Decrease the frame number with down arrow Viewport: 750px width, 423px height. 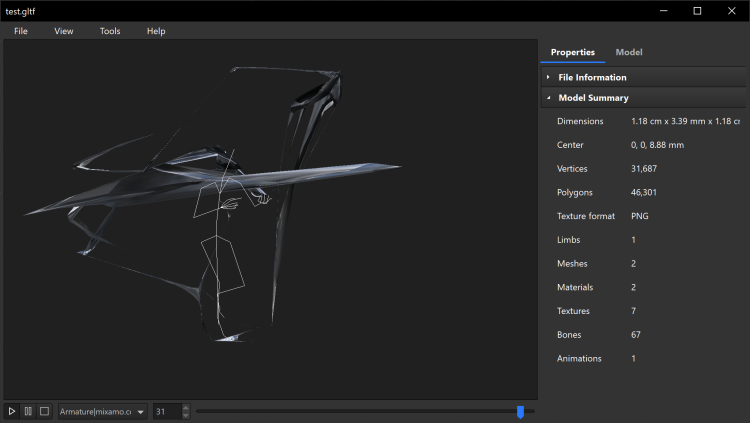tap(185, 415)
